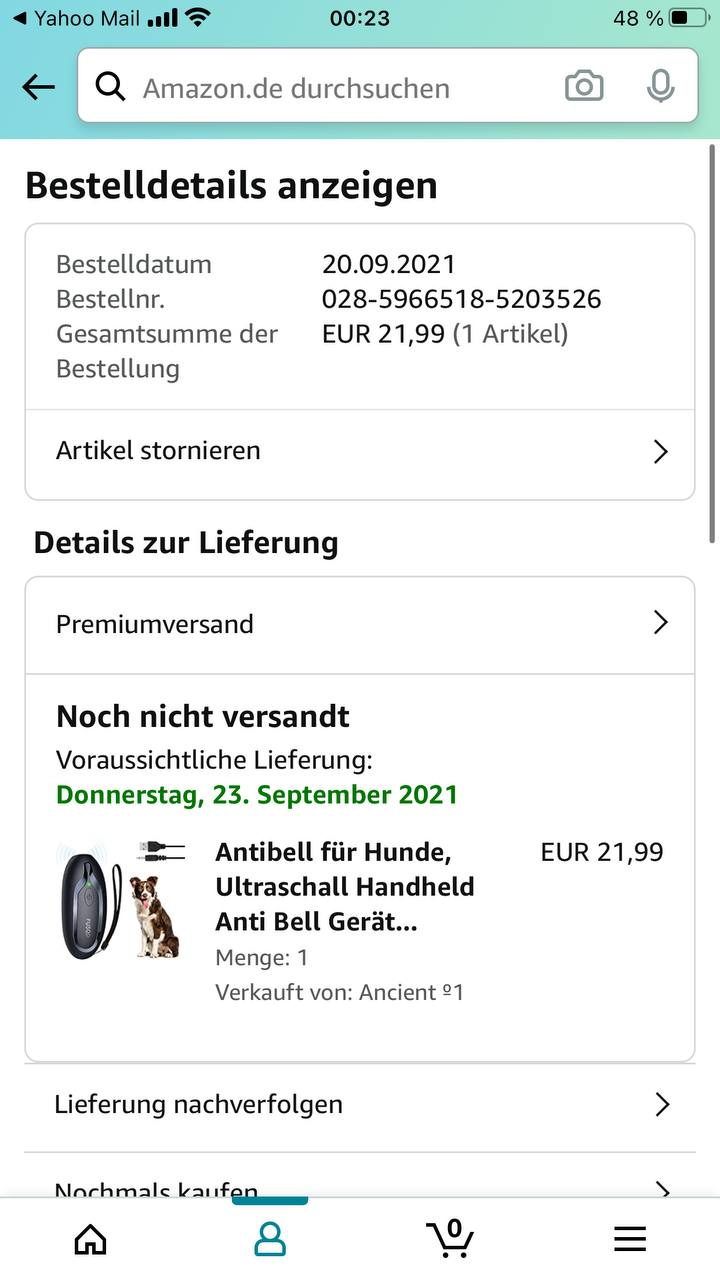Tap the microphone voice search icon
720x1280 pixels.
point(660,87)
